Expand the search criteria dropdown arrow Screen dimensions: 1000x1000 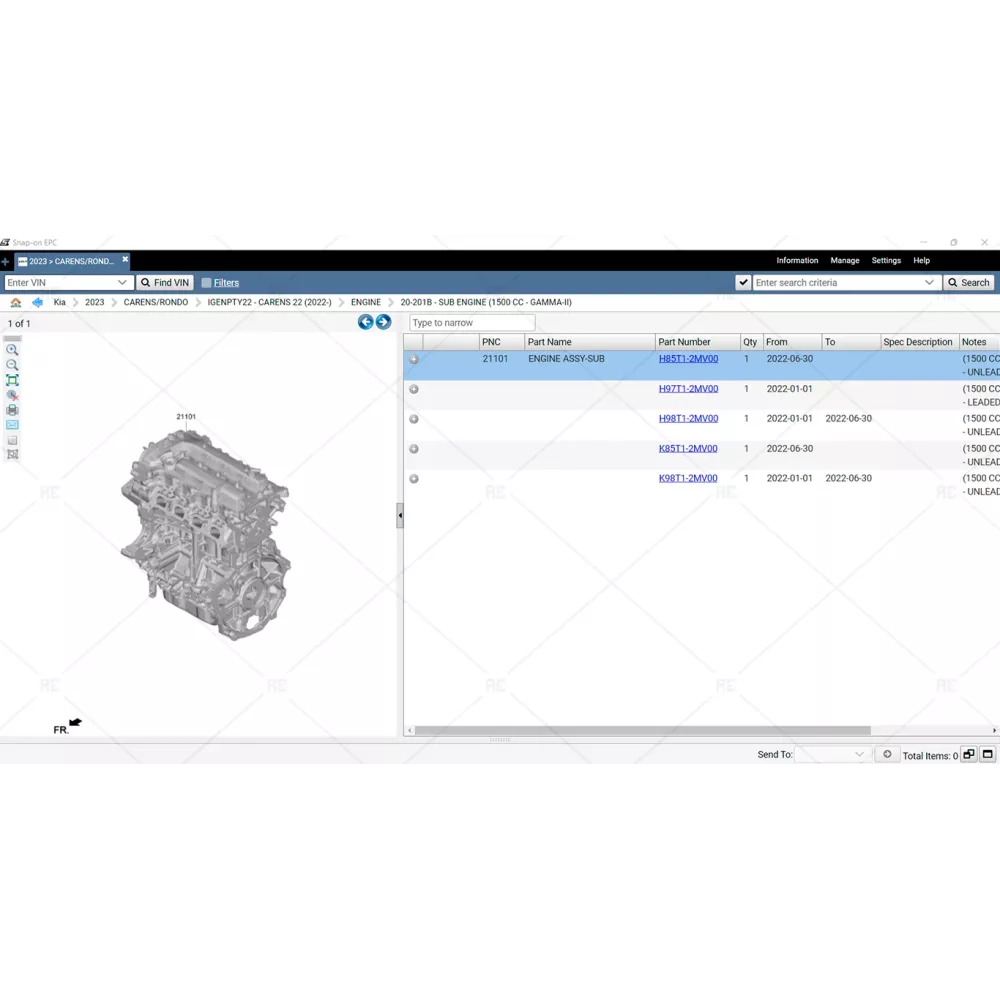(929, 283)
